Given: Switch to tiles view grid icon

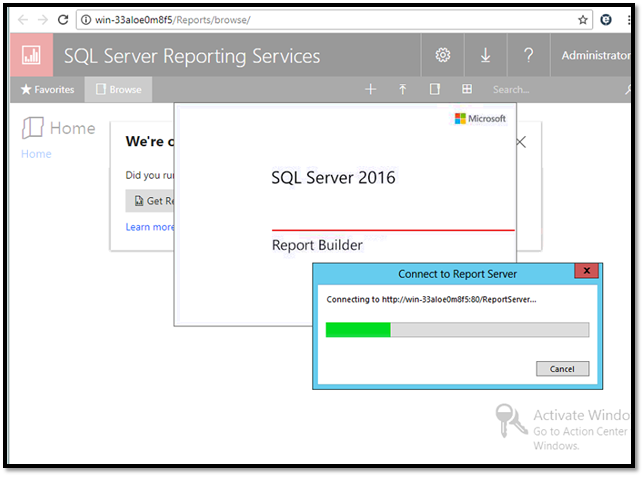Looking at the screenshot, I should point(466,90).
